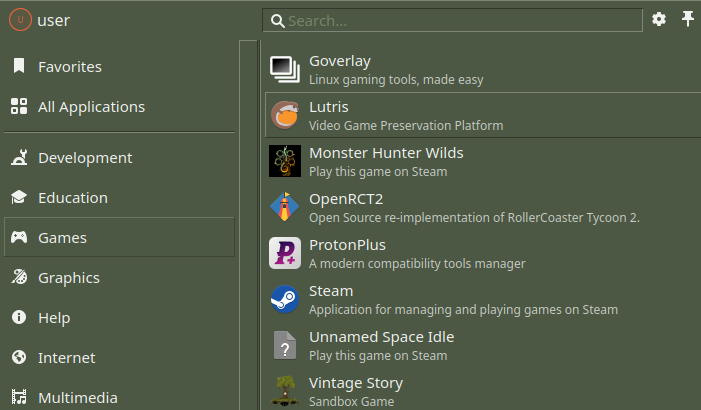701x410 pixels.
Task: Launch Lutris by its name
Action: click(x=329, y=107)
